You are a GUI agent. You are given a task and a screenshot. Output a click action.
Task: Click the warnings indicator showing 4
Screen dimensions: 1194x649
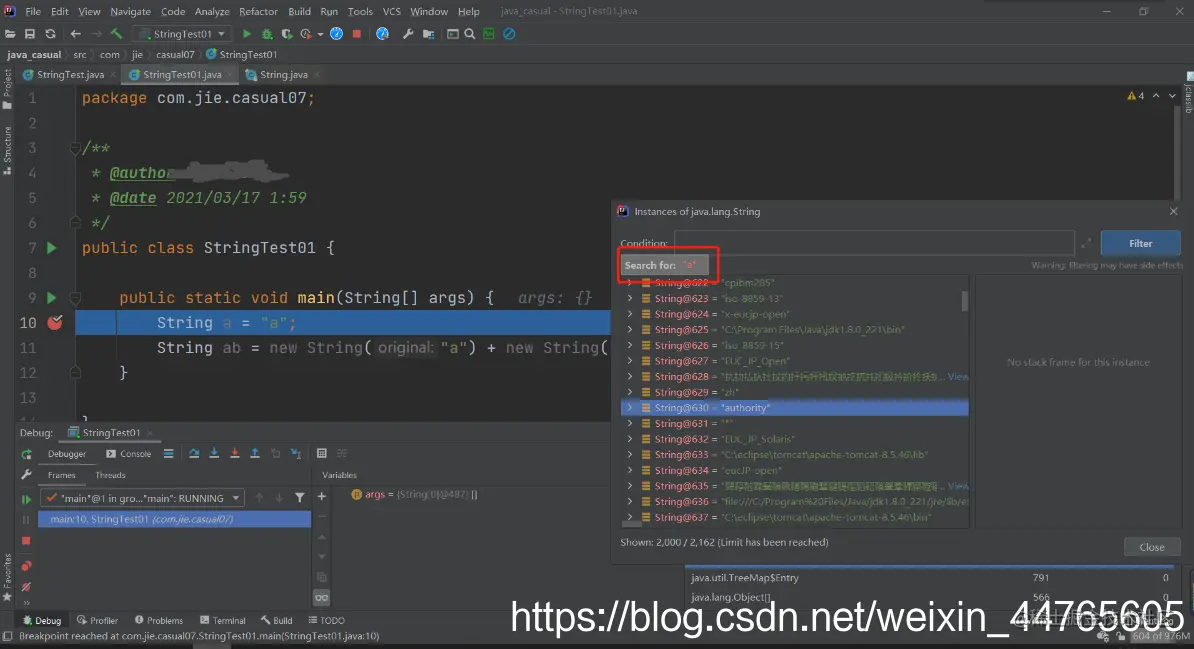click(x=1135, y=96)
